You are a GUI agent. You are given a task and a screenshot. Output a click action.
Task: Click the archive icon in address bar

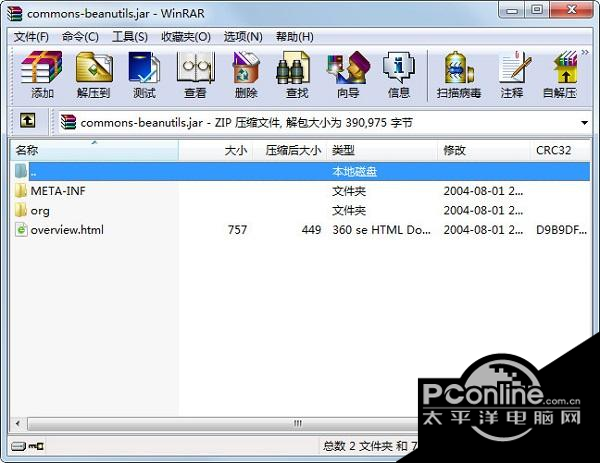click(68, 122)
